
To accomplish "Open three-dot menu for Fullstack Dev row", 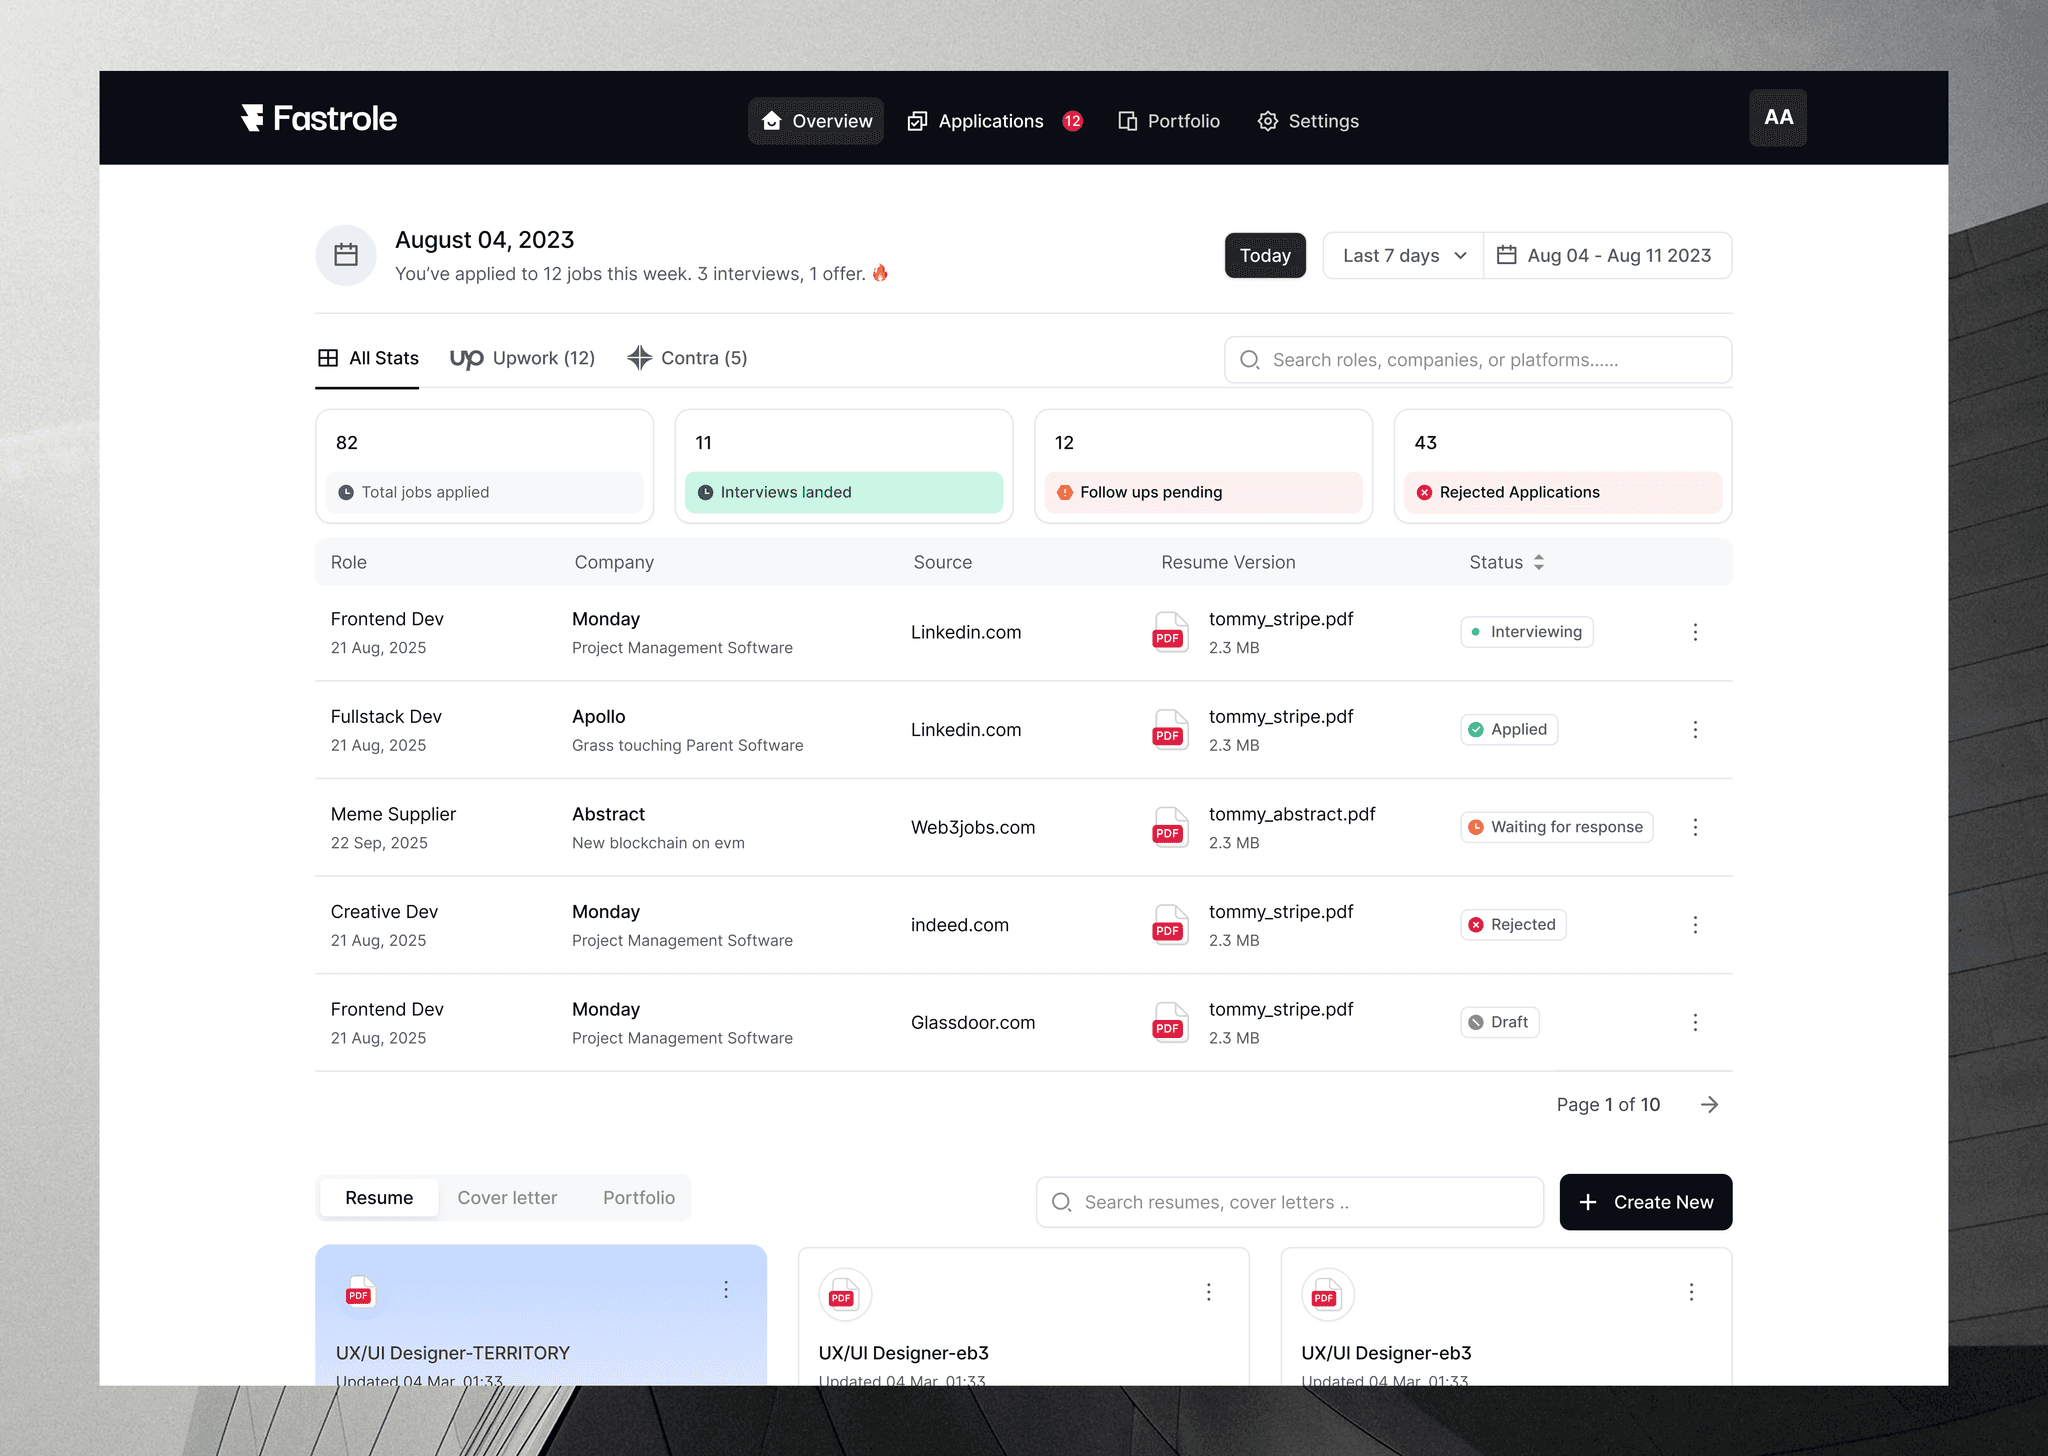I will pyautogui.click(x=1695, y=730).
